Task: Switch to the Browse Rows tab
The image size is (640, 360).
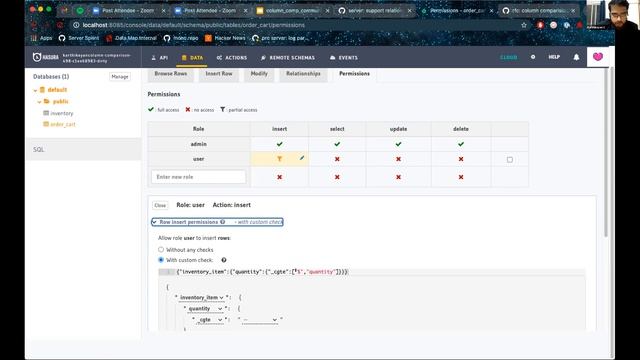Action: (171, 74)
